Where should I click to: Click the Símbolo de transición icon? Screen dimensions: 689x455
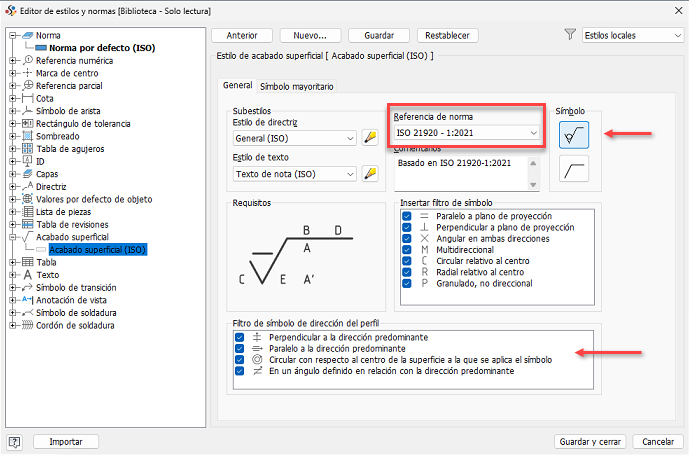[x=28, y=288]
